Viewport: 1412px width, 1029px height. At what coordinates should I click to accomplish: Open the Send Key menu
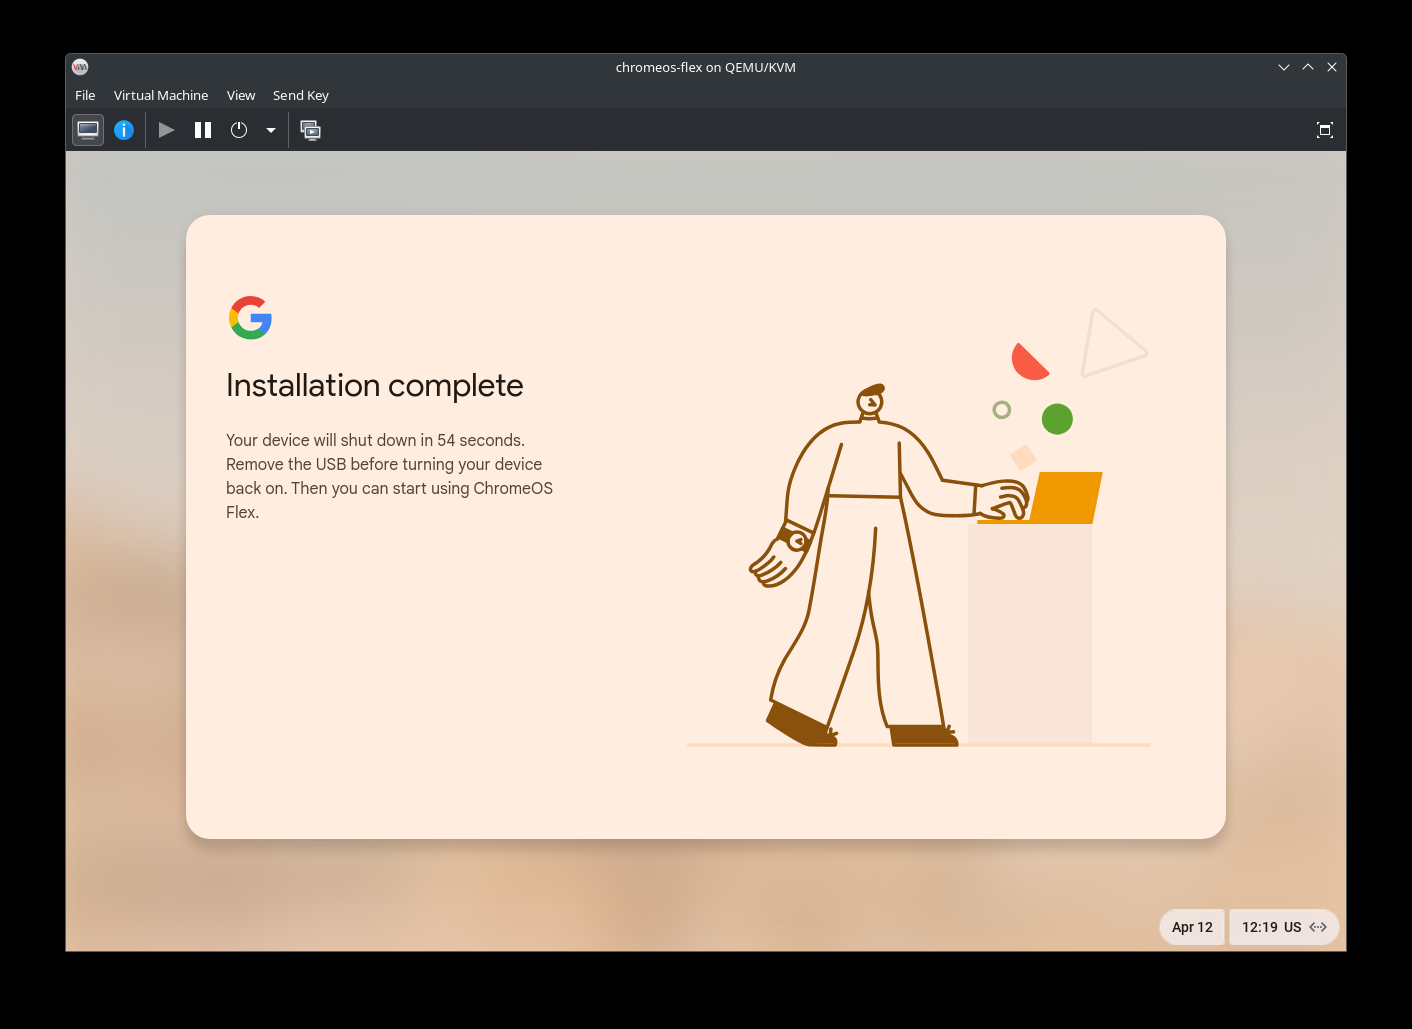301,95
